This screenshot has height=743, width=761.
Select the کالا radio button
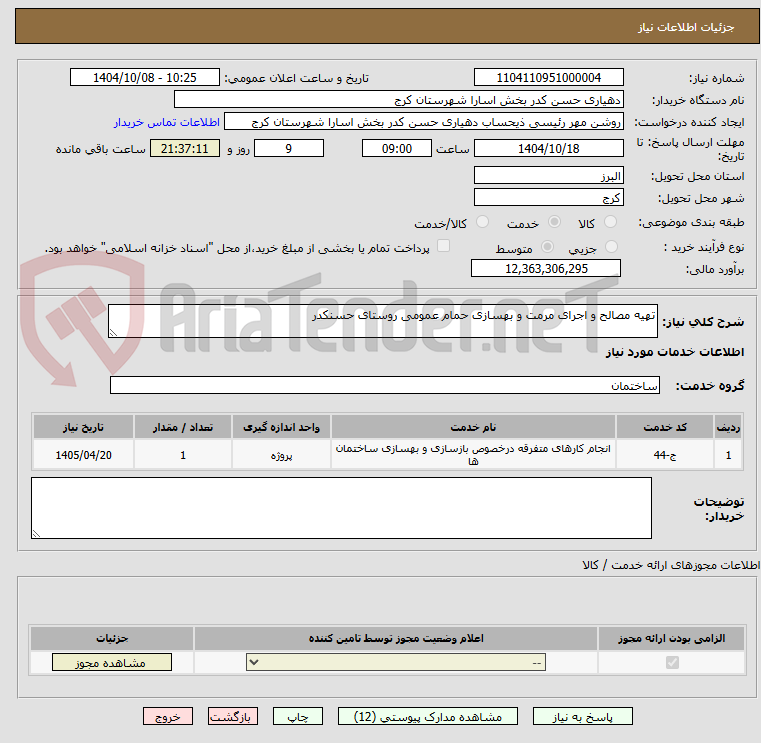point(610,222)
